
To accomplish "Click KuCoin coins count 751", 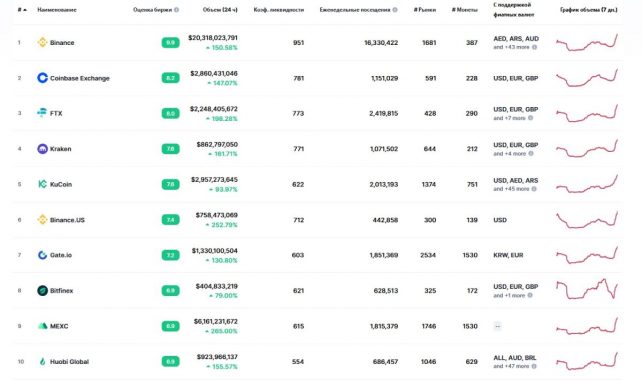I will tap(472, 184).
